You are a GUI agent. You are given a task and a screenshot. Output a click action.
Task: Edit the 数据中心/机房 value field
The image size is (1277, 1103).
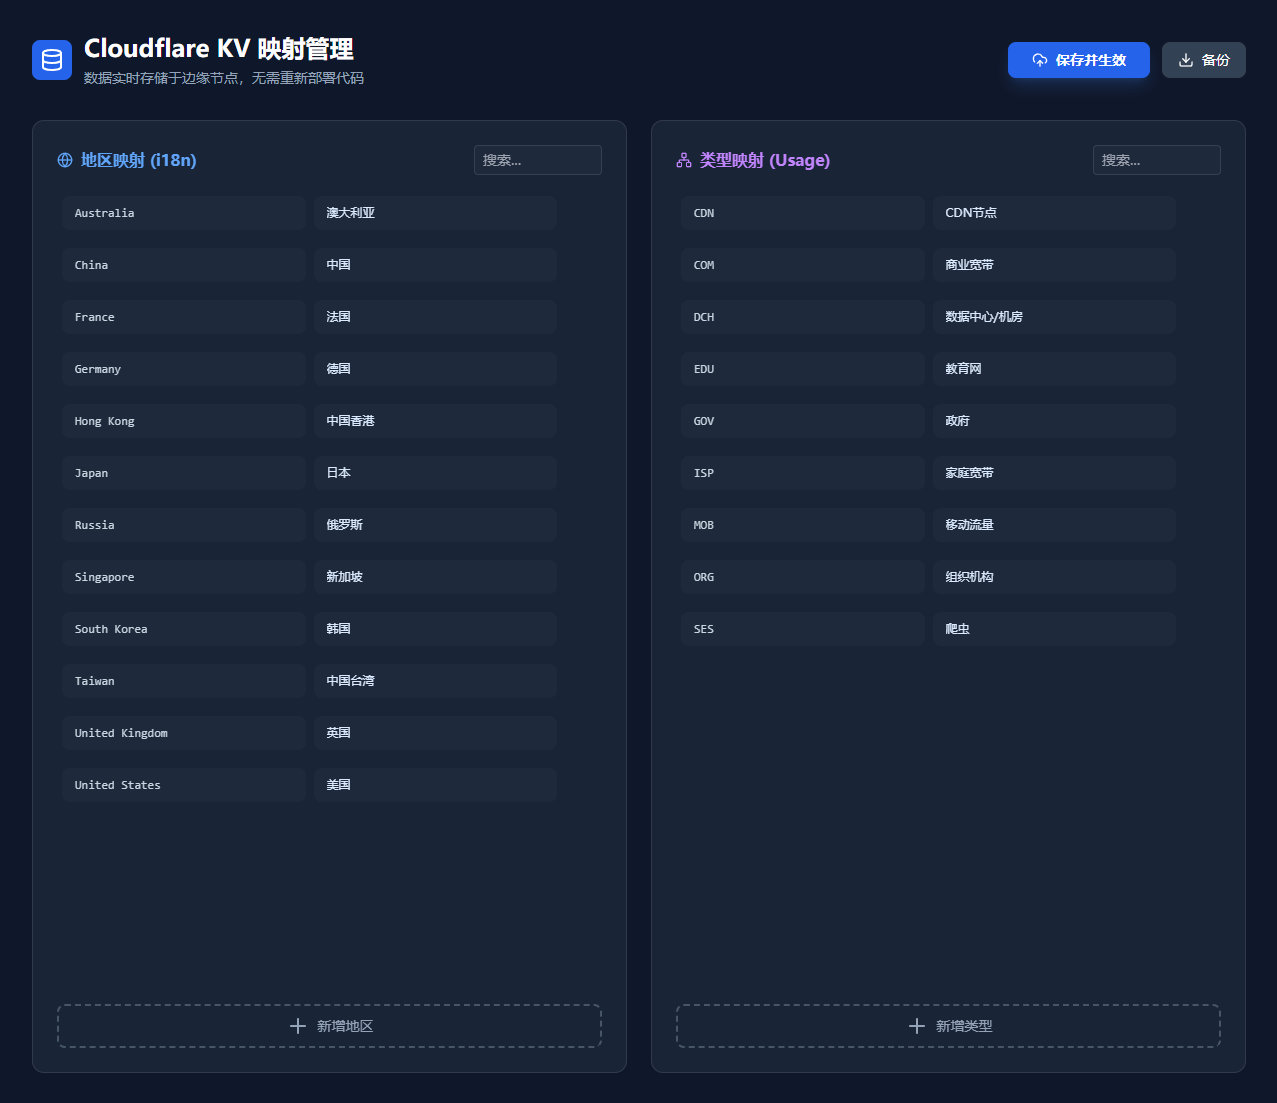1054,317
